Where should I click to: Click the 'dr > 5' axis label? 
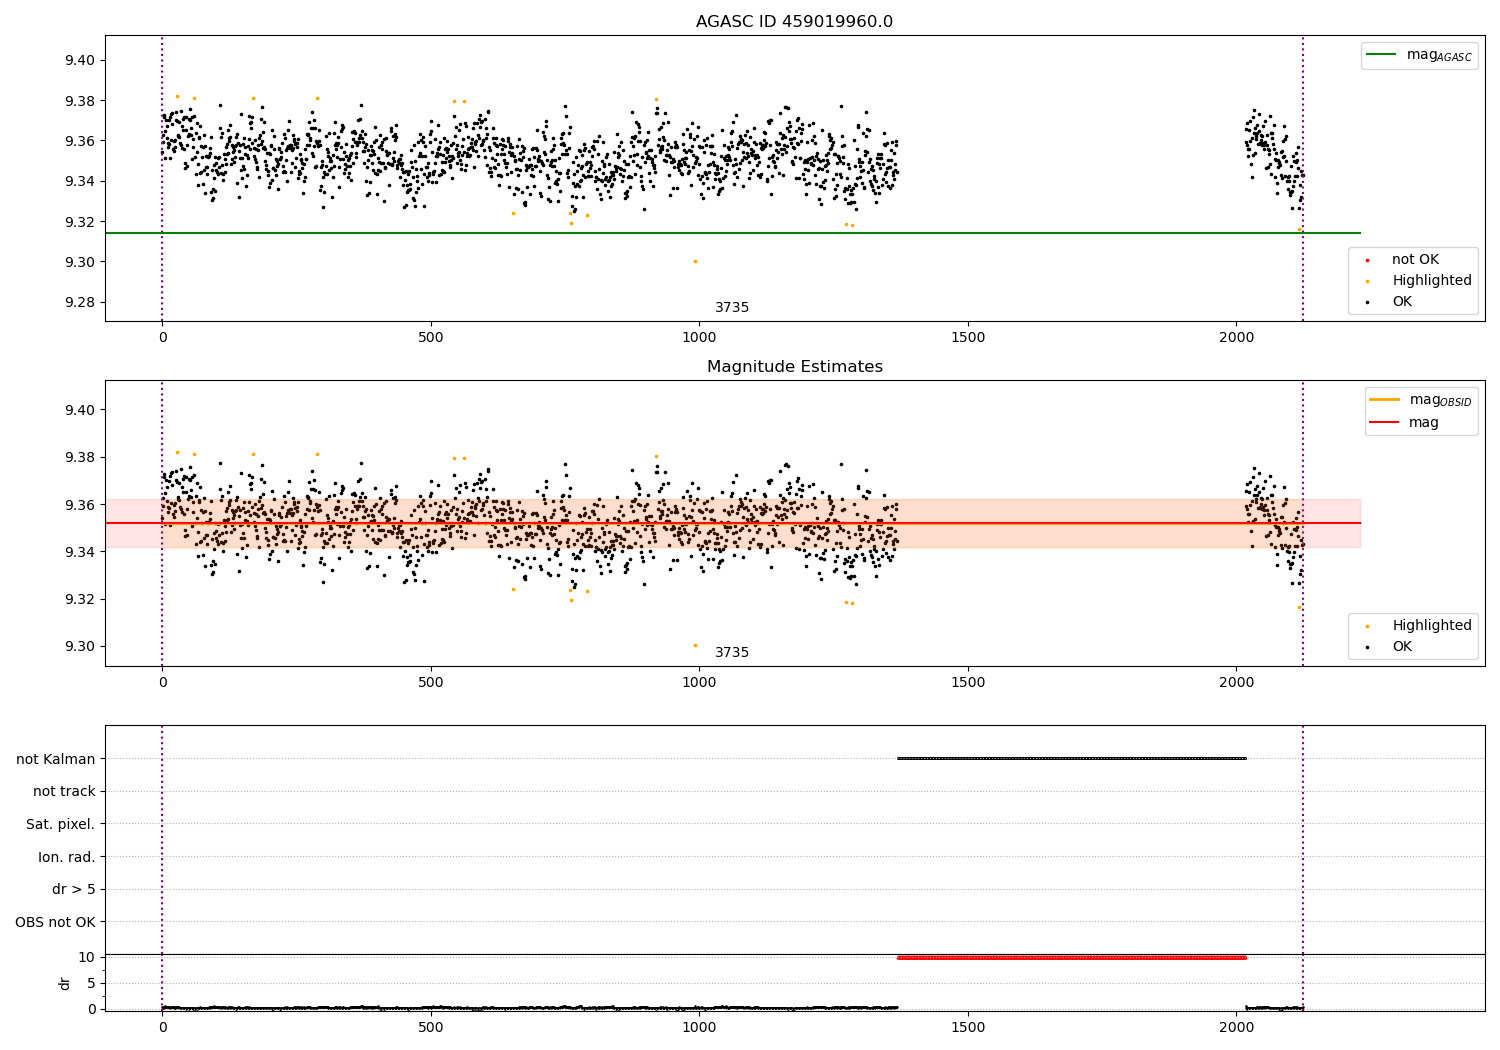[x=74, y=890]
